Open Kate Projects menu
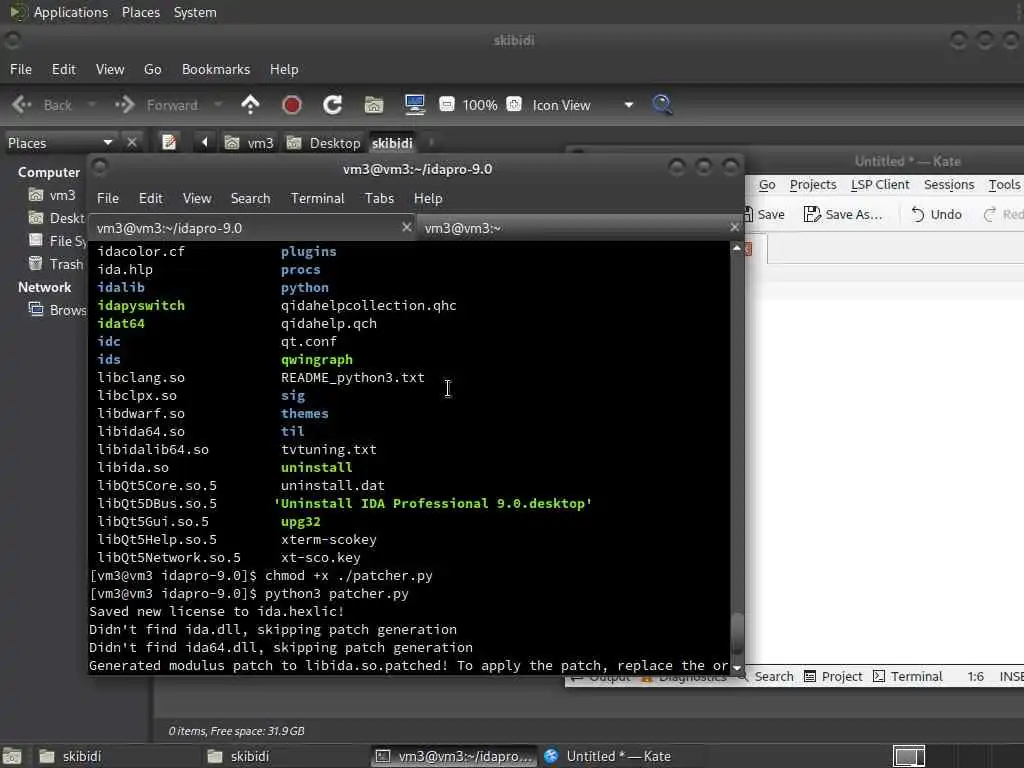 coord(813,184)
